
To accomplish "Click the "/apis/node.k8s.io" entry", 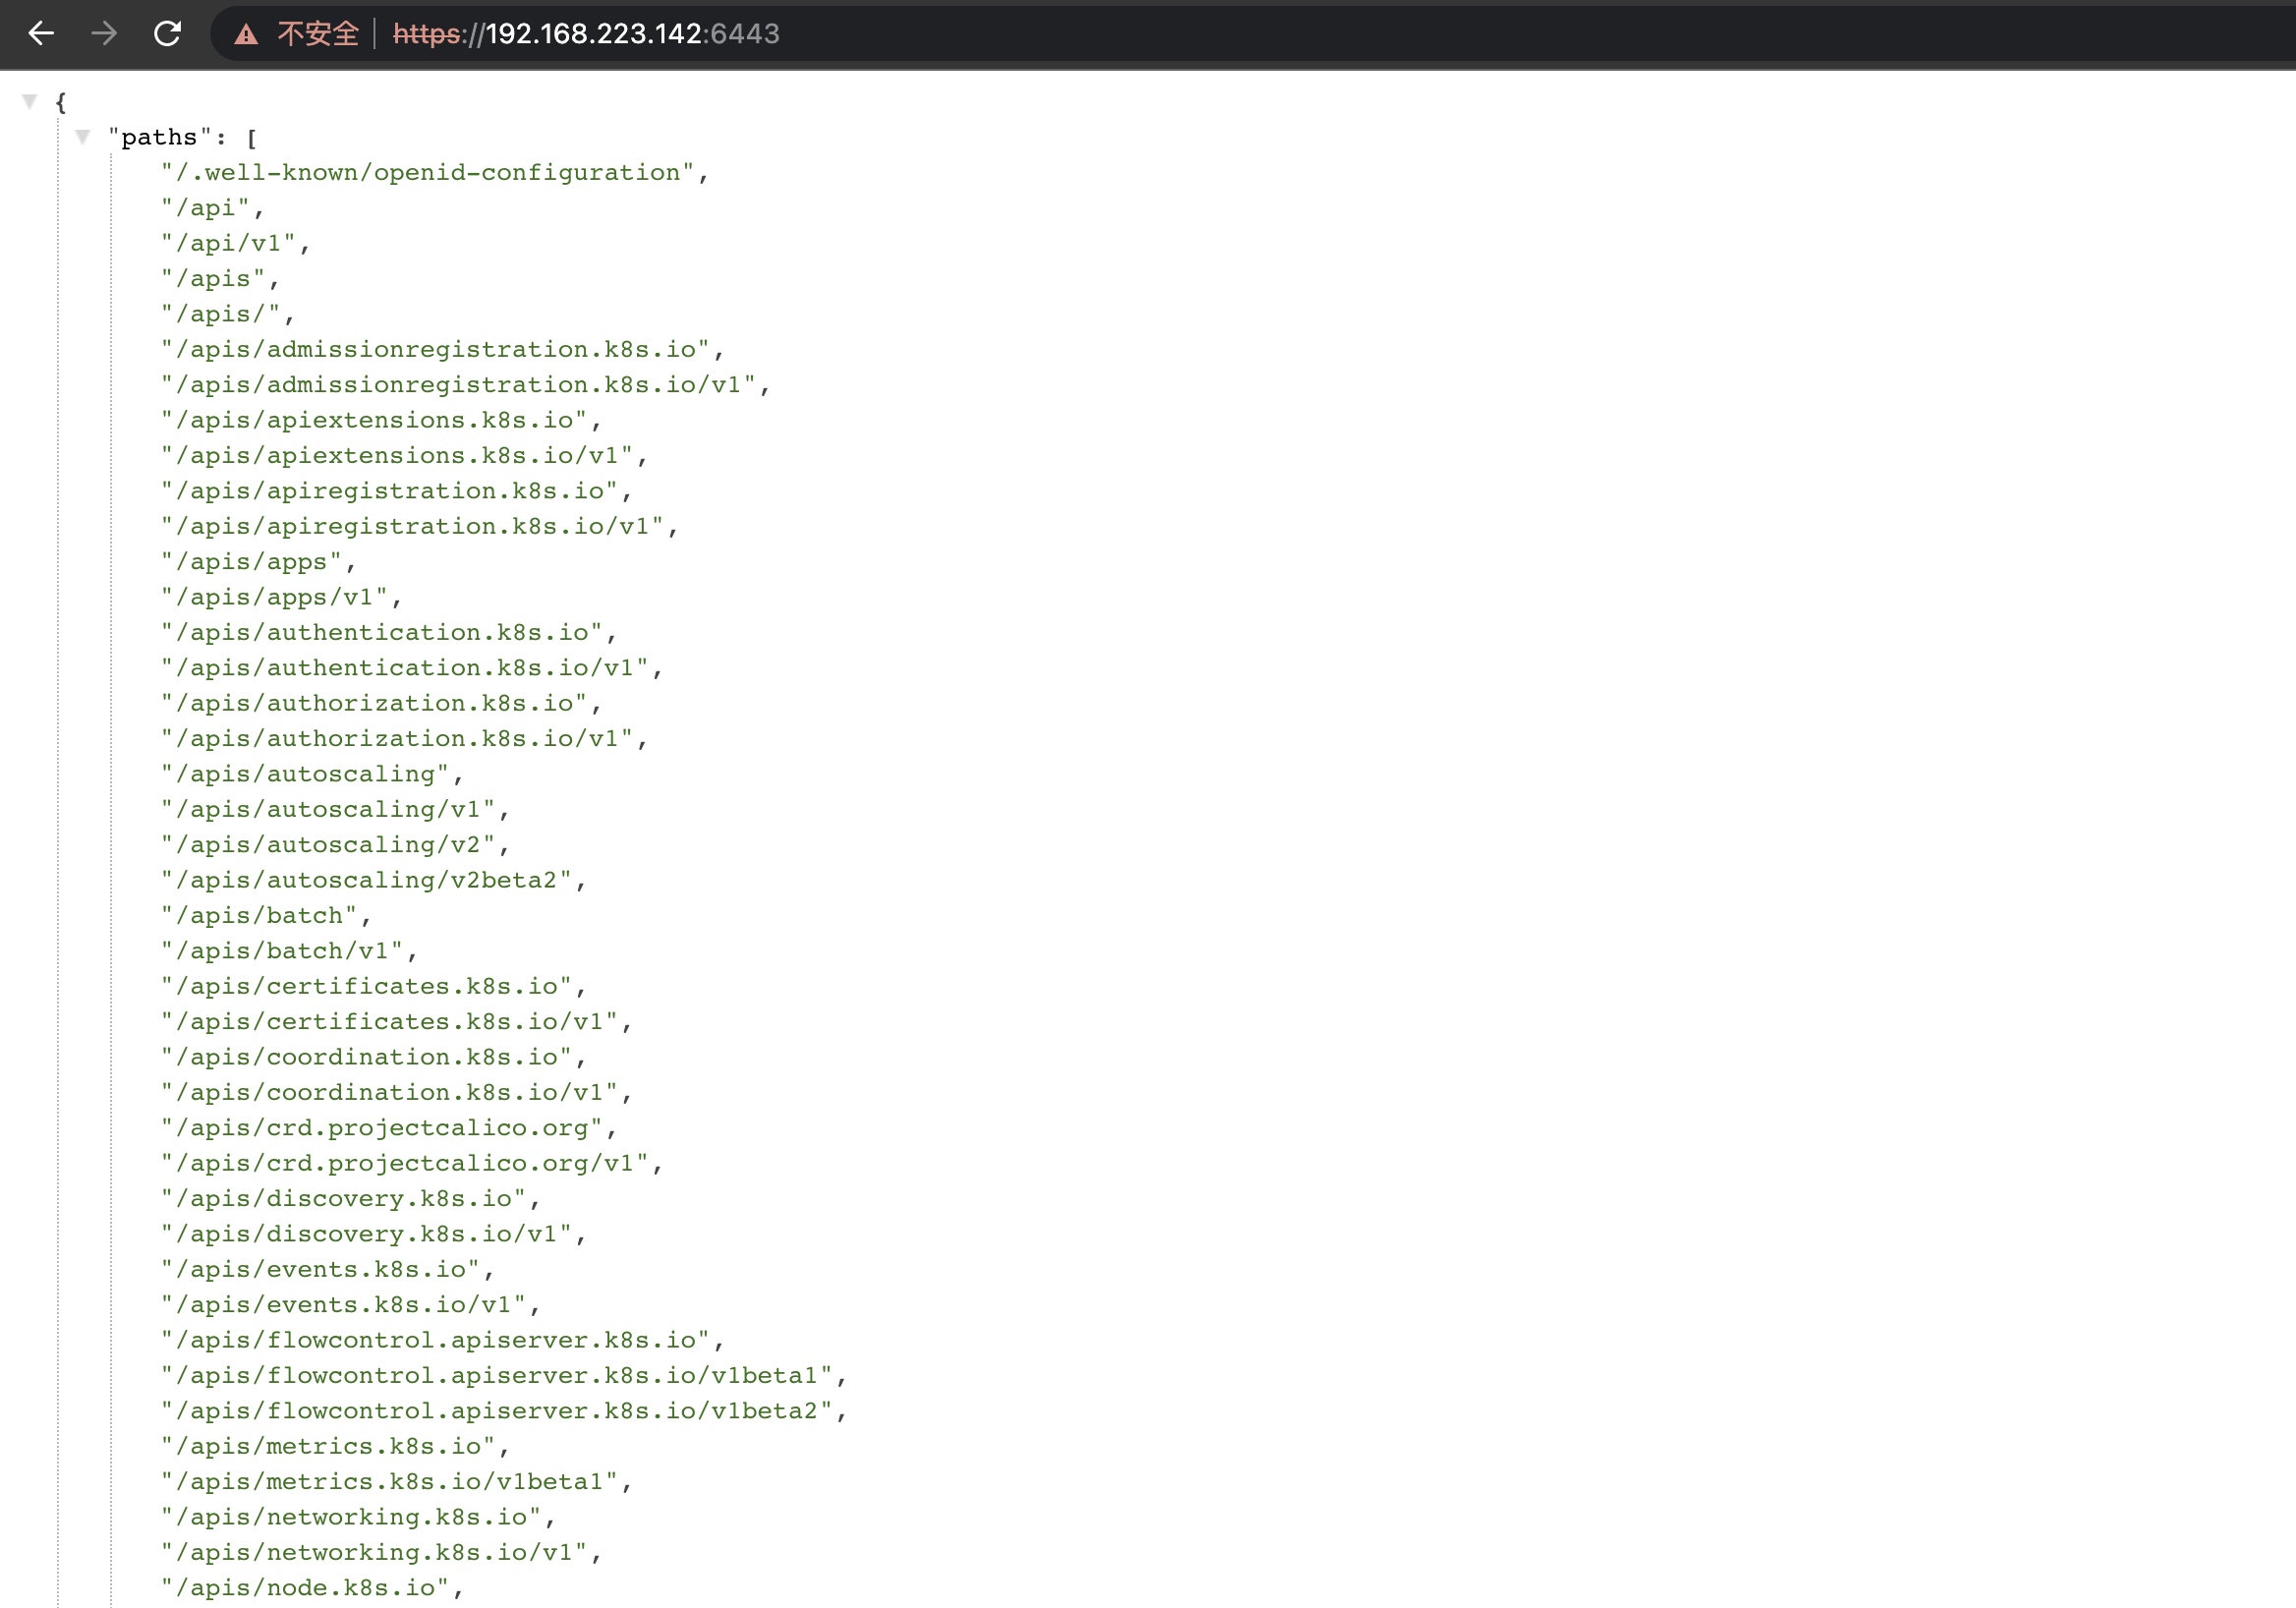I will coord(306,1587).
